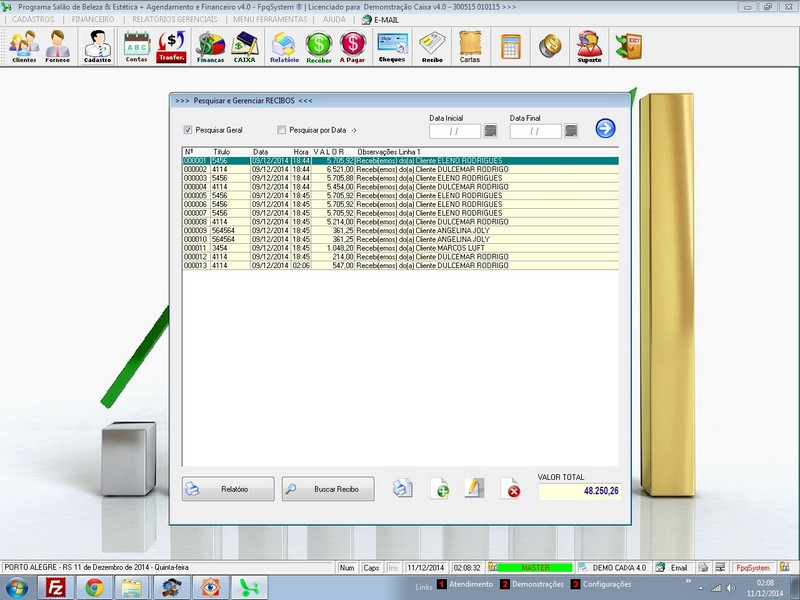Click the Data Final date field
The width and height of the screenshot is (800, 600).
tap(535, 131)
